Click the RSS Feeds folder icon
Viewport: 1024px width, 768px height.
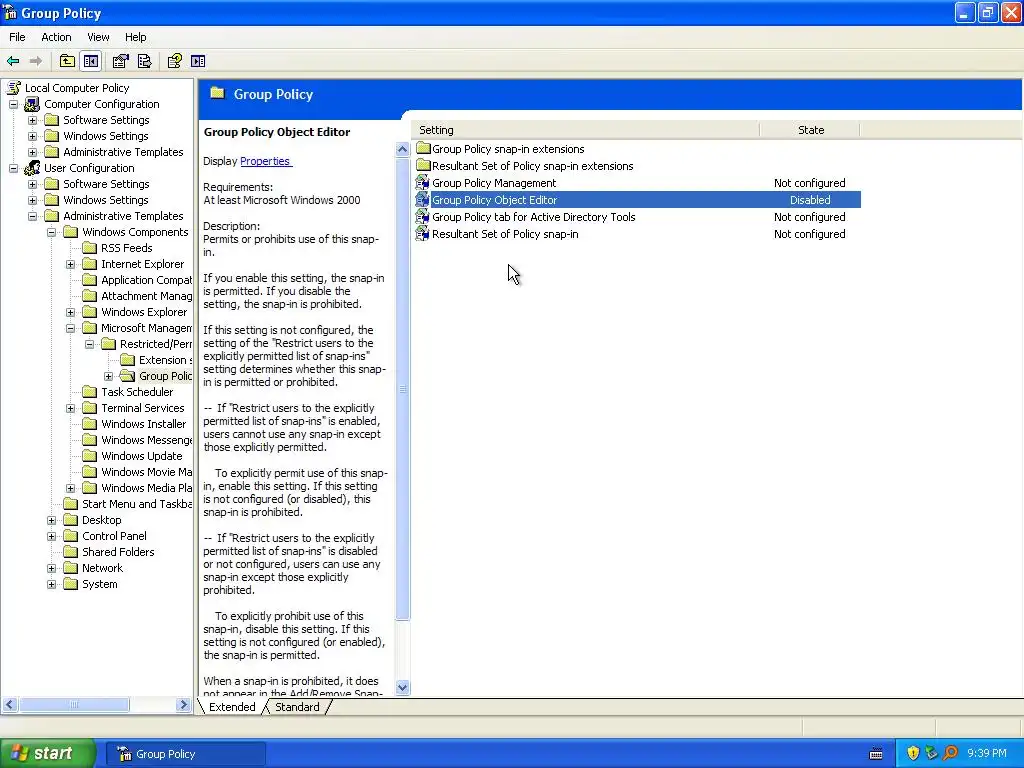[89, 248]
